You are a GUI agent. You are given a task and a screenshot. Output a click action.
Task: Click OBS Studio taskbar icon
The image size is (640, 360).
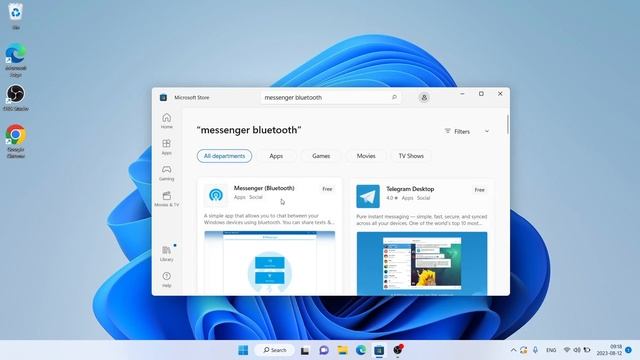click(x=398, y=350)
